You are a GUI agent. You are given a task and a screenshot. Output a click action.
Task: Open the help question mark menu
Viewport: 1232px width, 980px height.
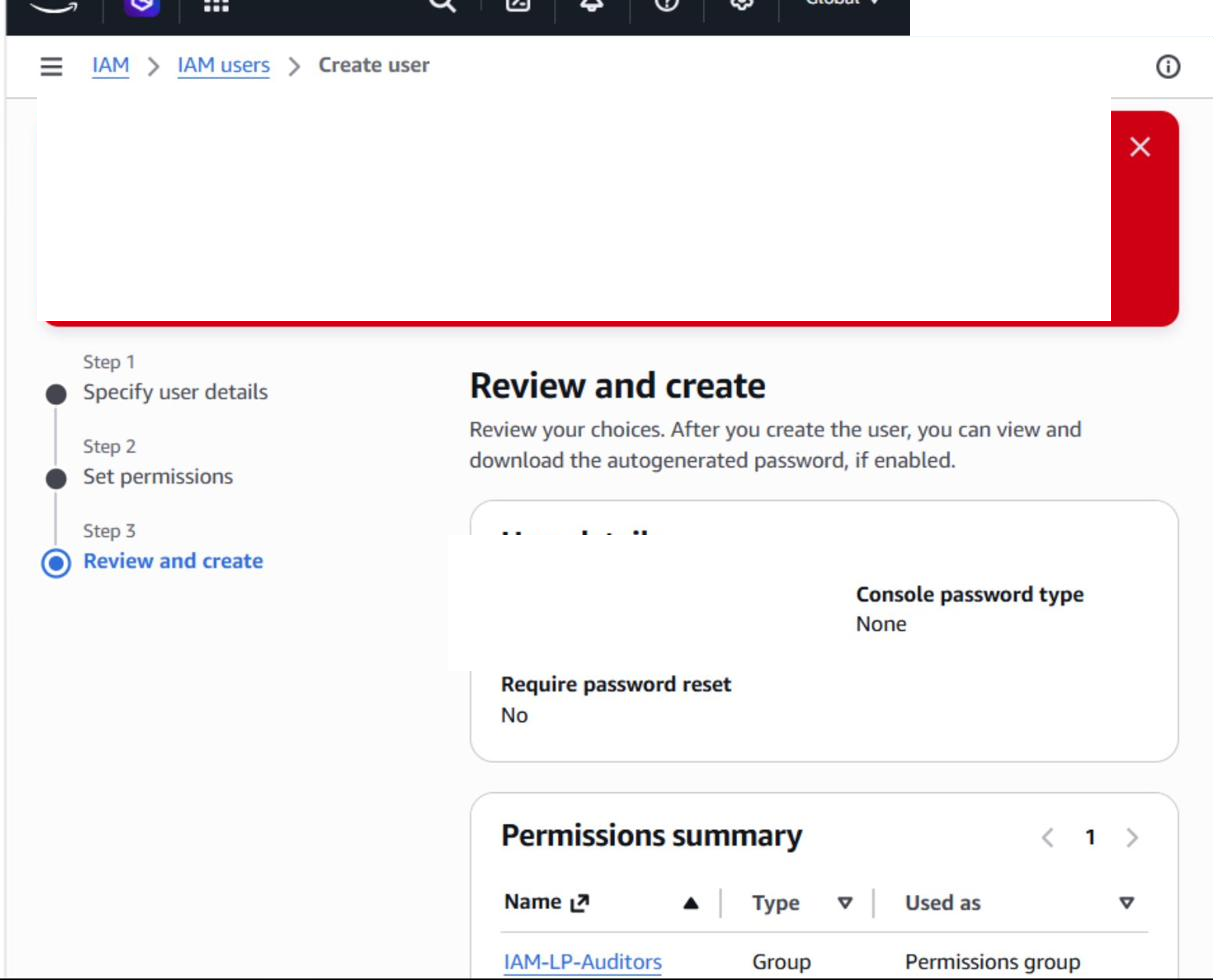667,5
